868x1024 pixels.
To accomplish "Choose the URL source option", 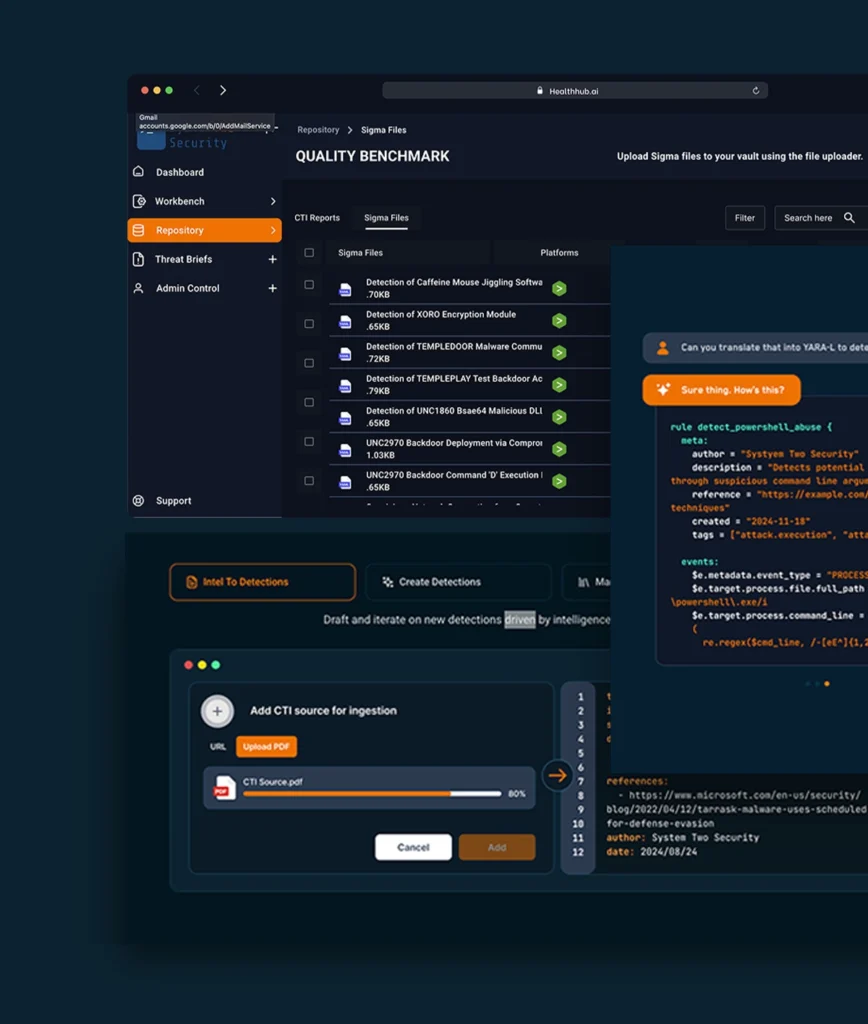I will [x=217, y=746].
